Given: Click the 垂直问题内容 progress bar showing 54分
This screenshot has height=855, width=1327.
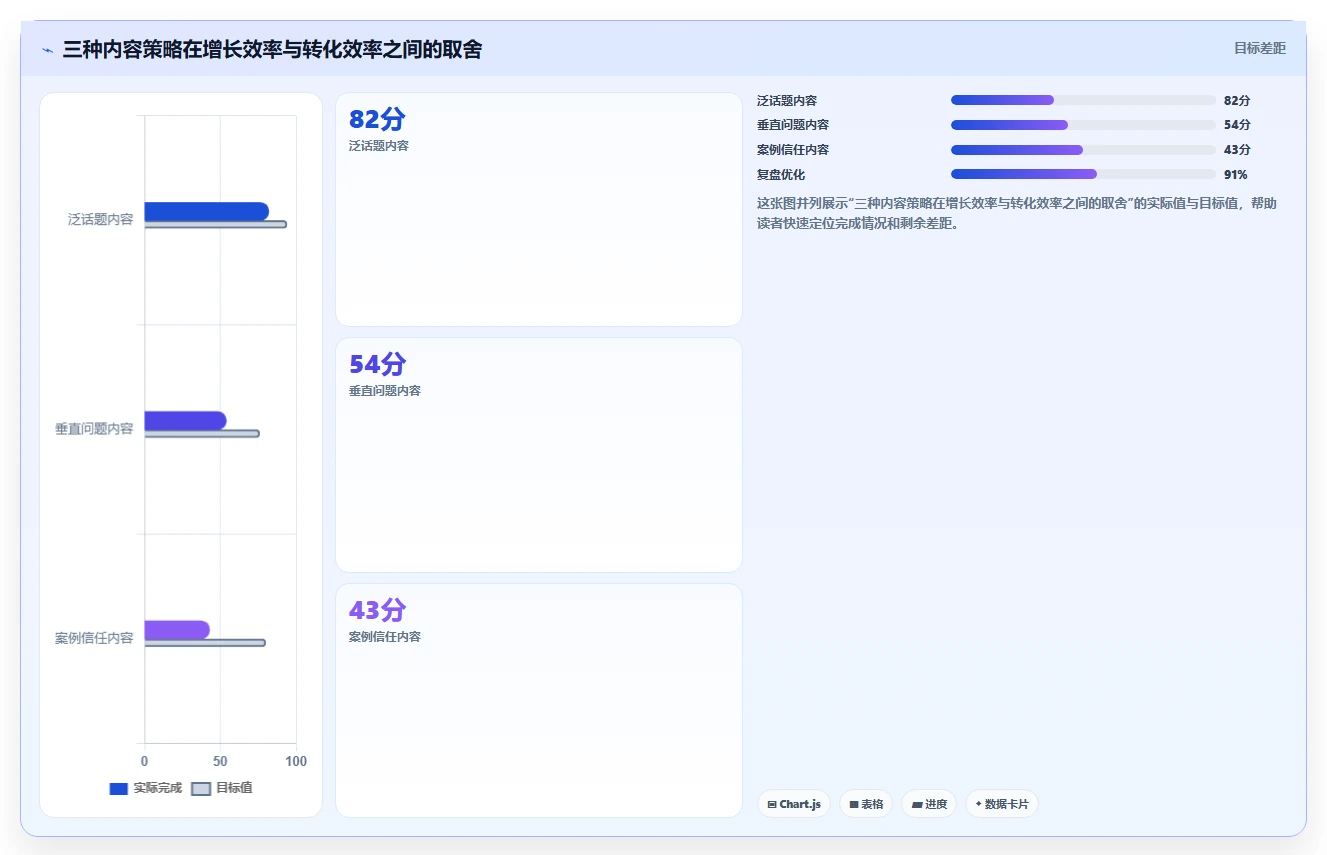Looking at the screenshot, I should point(1083,125).
